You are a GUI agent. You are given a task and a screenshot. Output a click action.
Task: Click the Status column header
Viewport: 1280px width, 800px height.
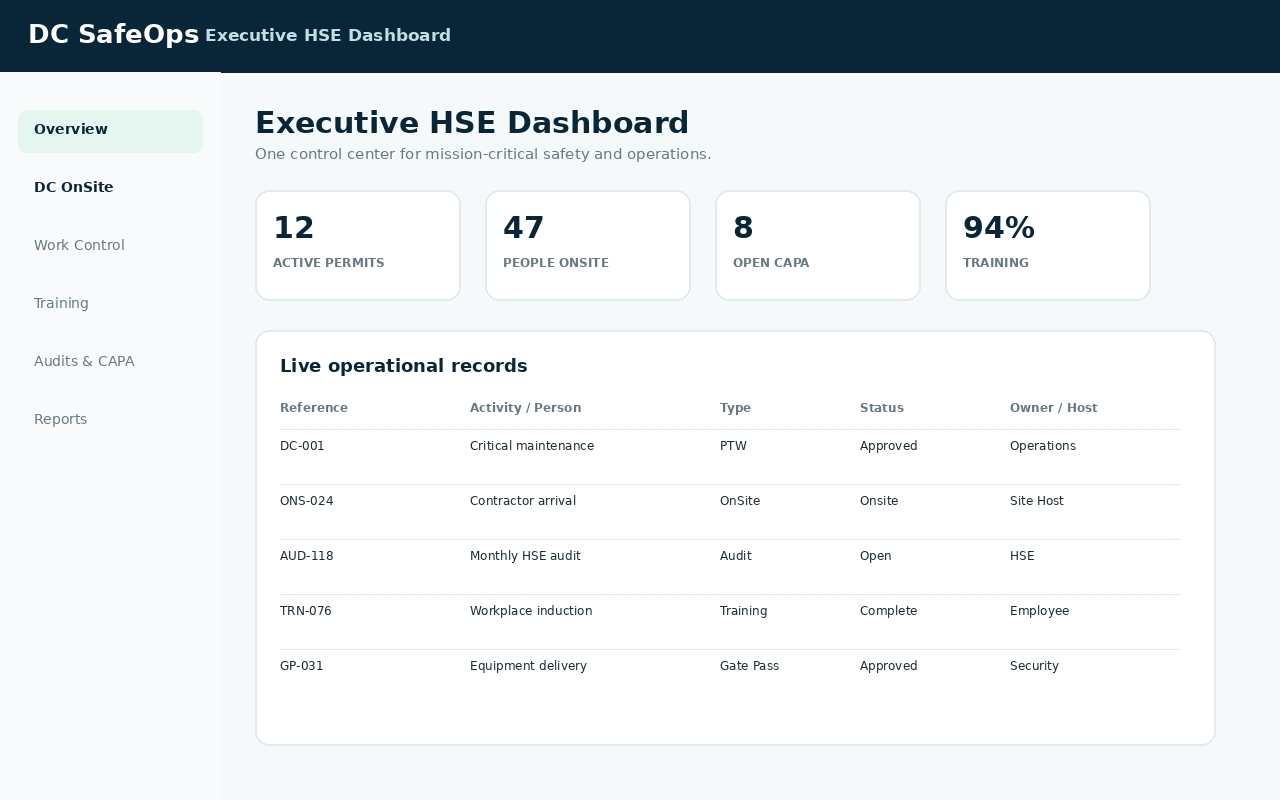coord(882,408)
